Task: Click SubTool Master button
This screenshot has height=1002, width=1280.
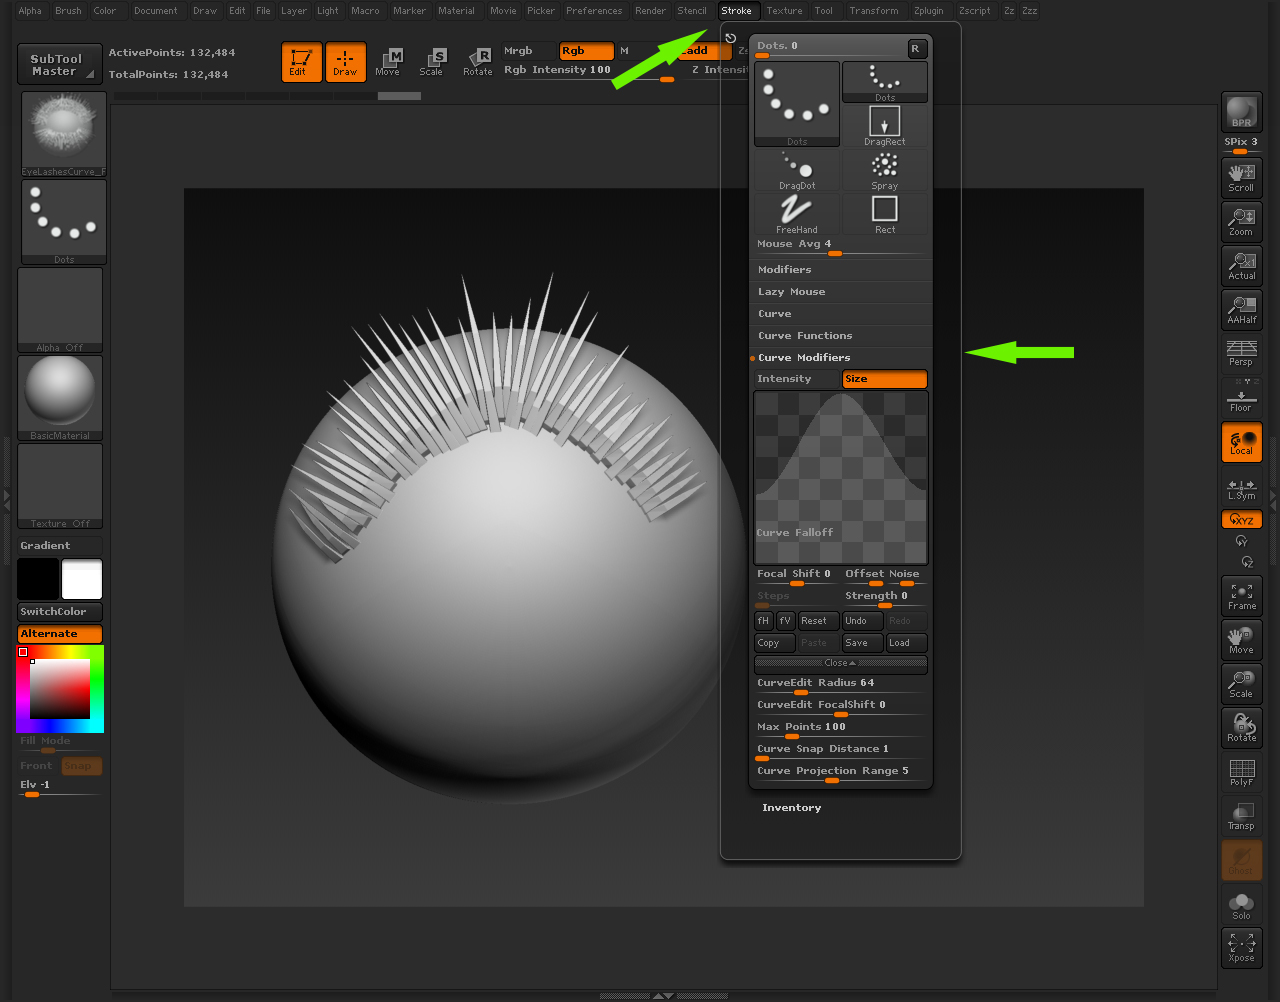Action: point(59,65)
